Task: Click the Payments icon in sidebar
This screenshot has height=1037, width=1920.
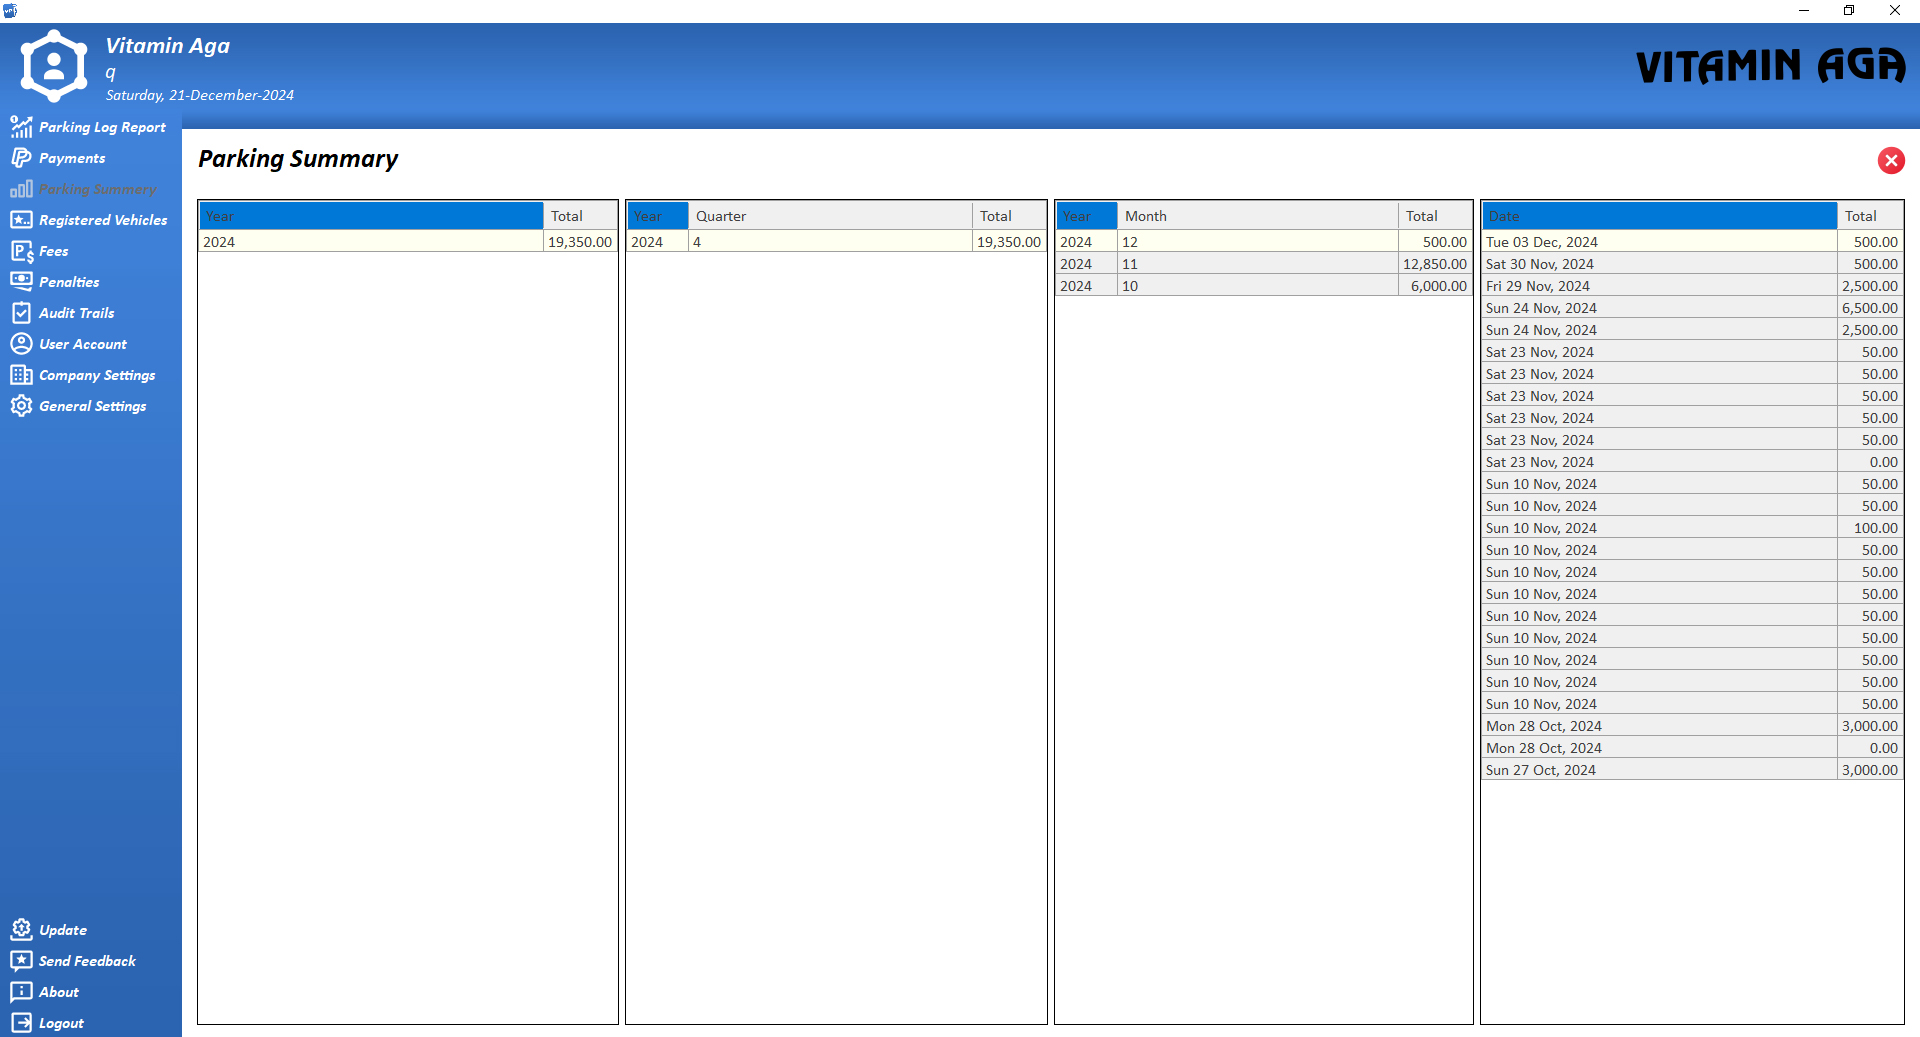Action: [21, 158]
